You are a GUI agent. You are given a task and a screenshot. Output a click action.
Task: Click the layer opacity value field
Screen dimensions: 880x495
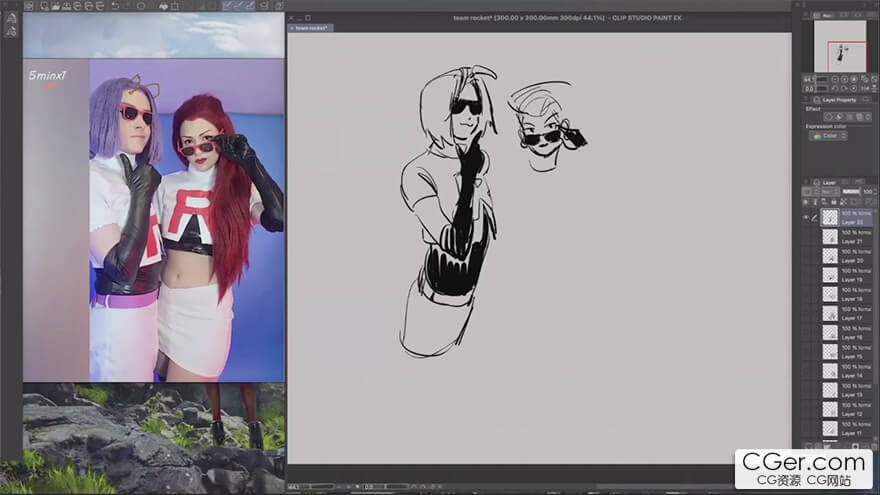click(x=868, y=191)
